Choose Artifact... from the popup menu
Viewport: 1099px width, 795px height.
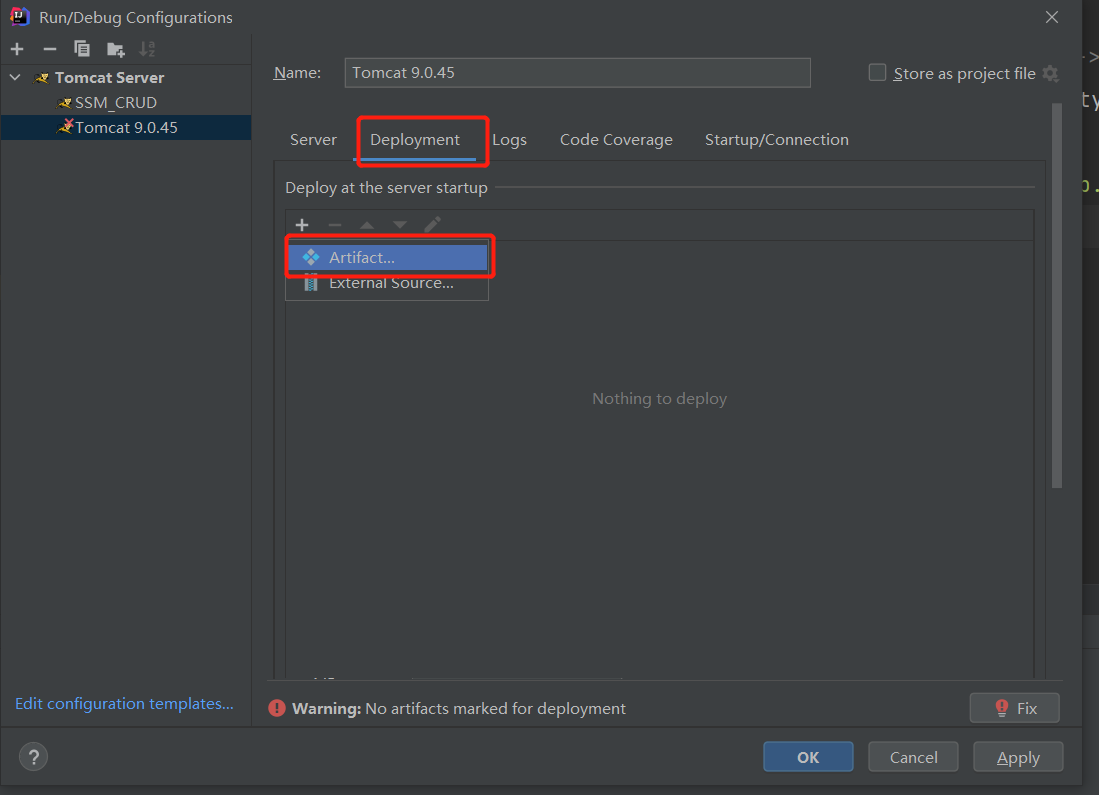(388, 257)
